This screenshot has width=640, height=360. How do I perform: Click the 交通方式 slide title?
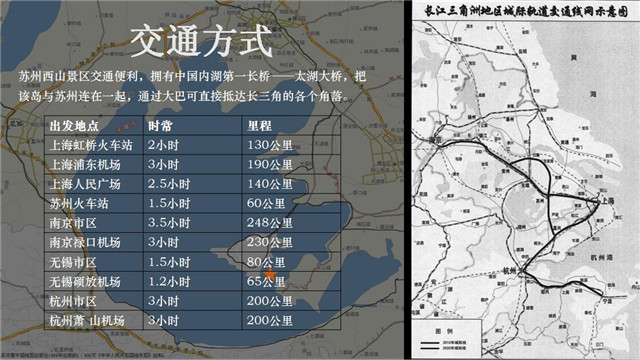[201, 41]
